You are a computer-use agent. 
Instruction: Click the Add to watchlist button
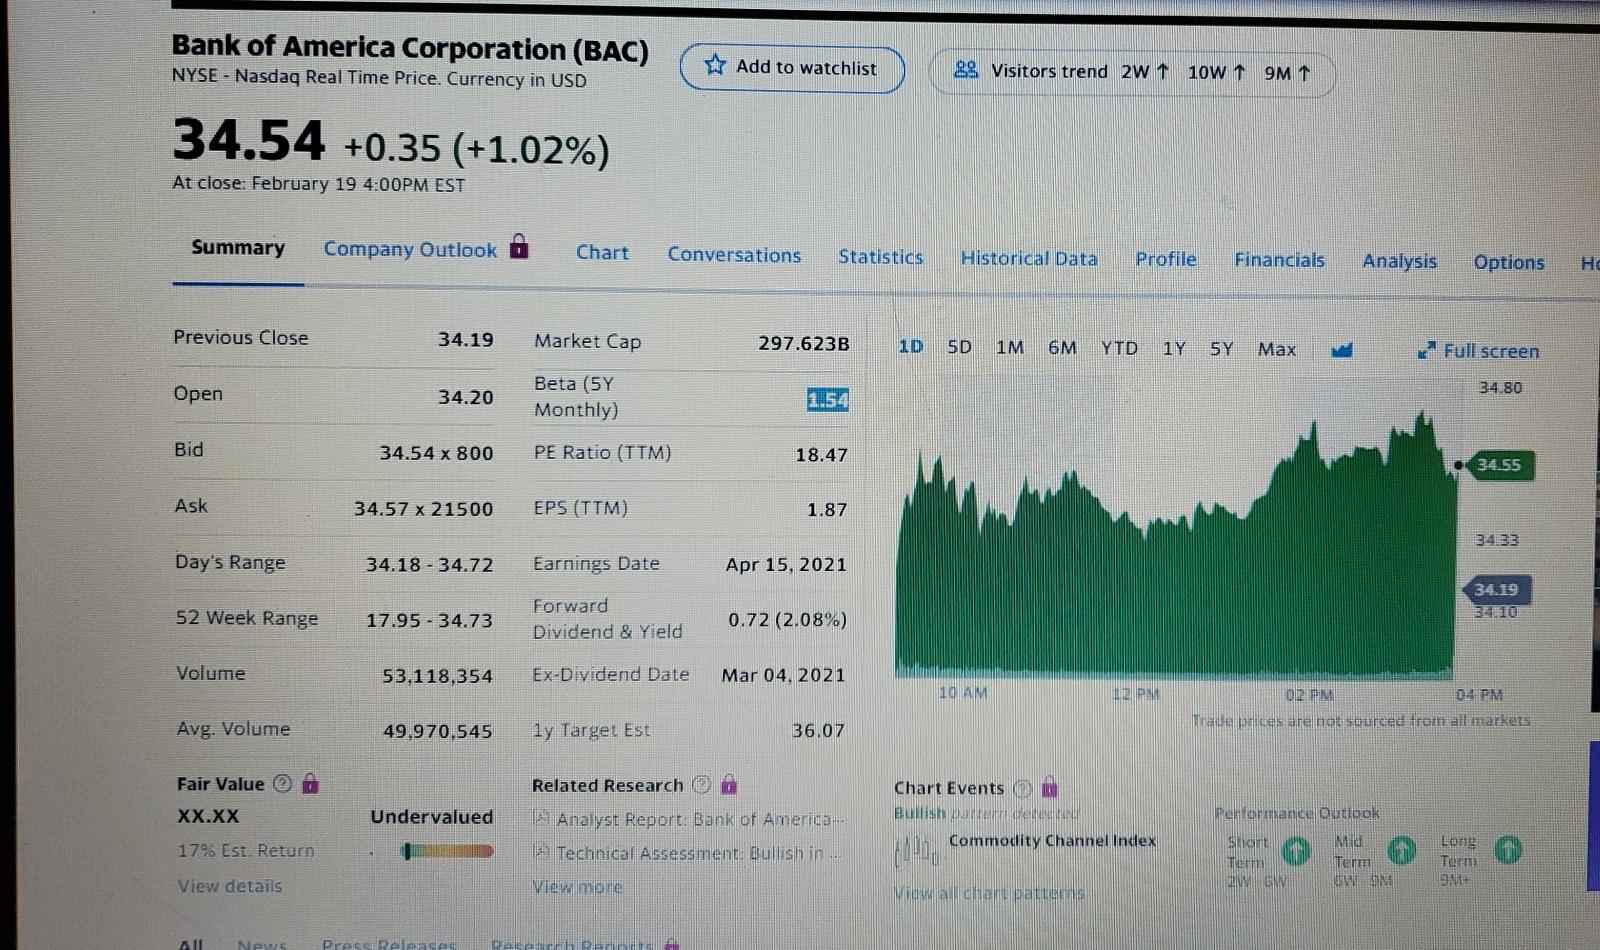[792, 67]
